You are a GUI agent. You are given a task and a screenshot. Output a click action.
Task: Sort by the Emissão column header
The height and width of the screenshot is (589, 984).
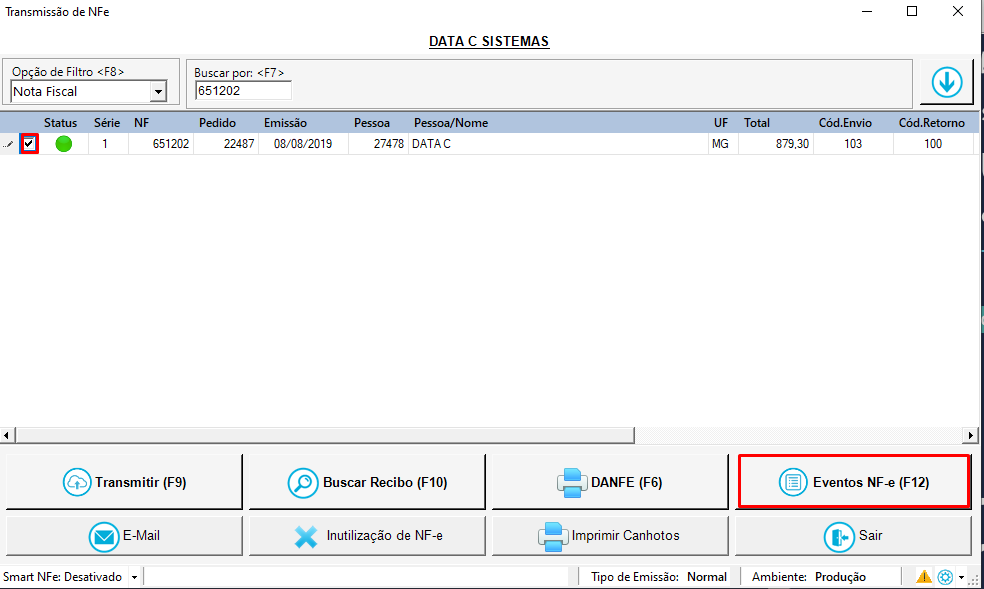[x=285, y=123]
